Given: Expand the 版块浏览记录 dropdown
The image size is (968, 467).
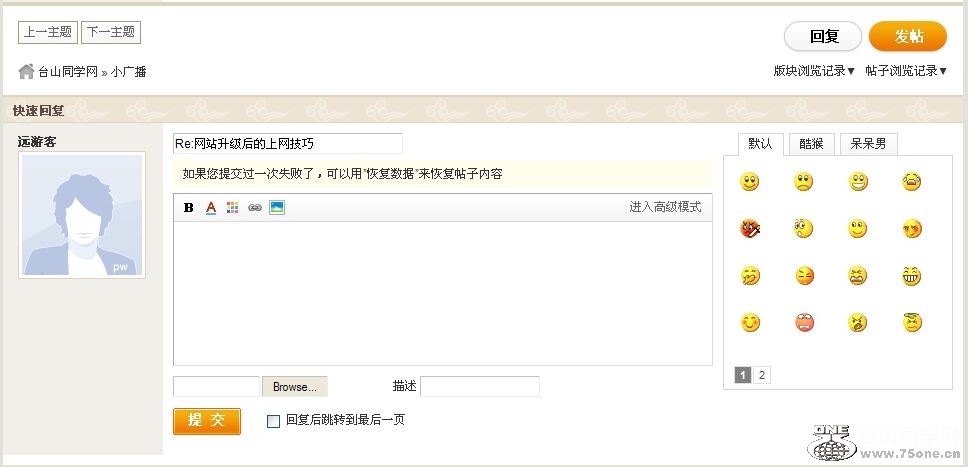Looking at the screenshot, I should (x=814, y=71).
